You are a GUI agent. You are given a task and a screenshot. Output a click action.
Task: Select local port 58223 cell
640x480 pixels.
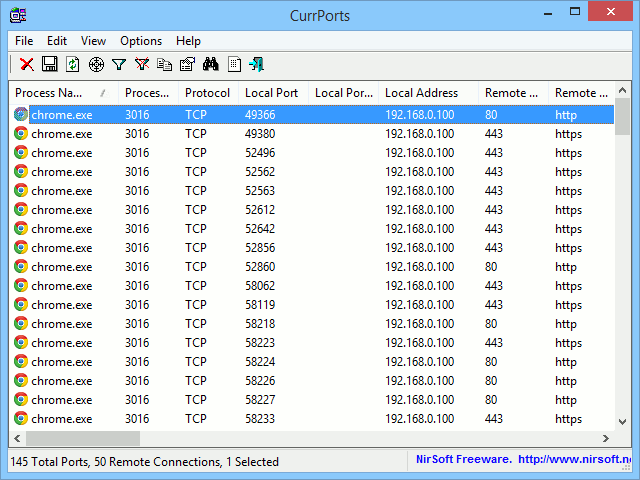(260, 342)
